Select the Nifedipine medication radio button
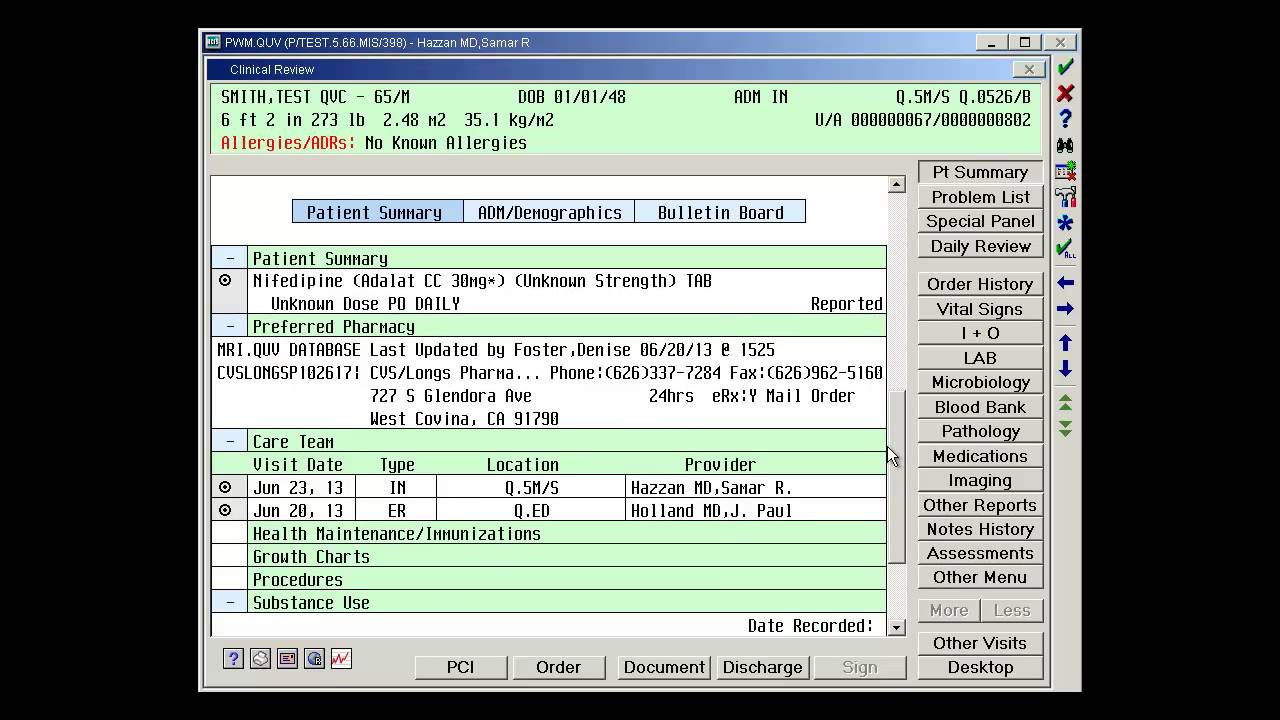Image resolution: width=1280 pixels, height=720 pixels. tap(225, 281)
